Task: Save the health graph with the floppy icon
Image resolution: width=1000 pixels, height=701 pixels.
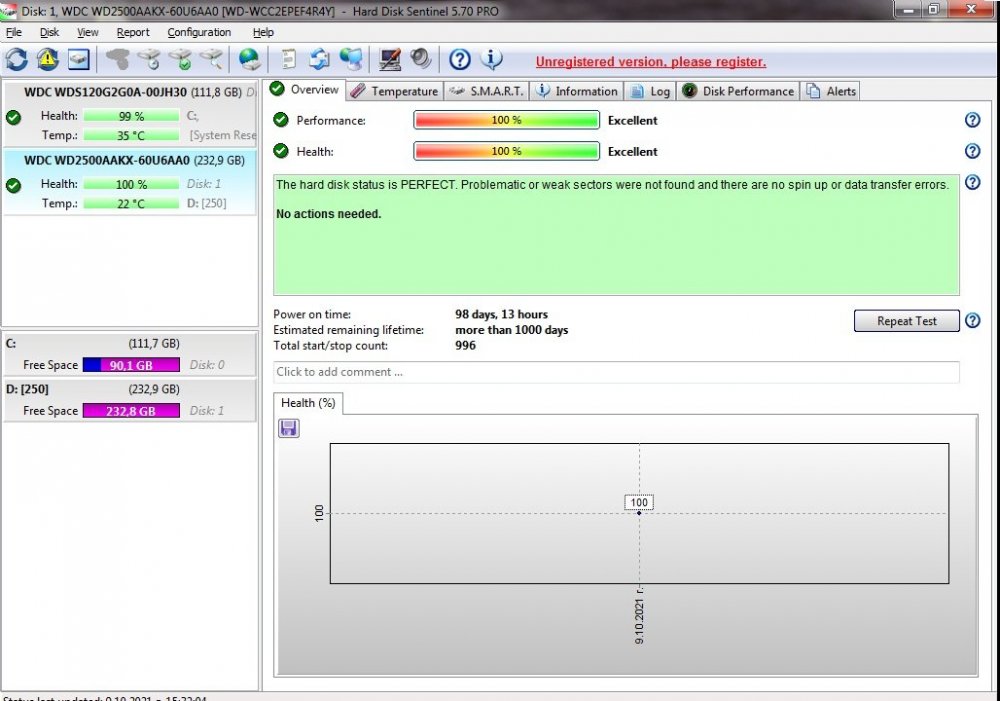Action: 289,428
